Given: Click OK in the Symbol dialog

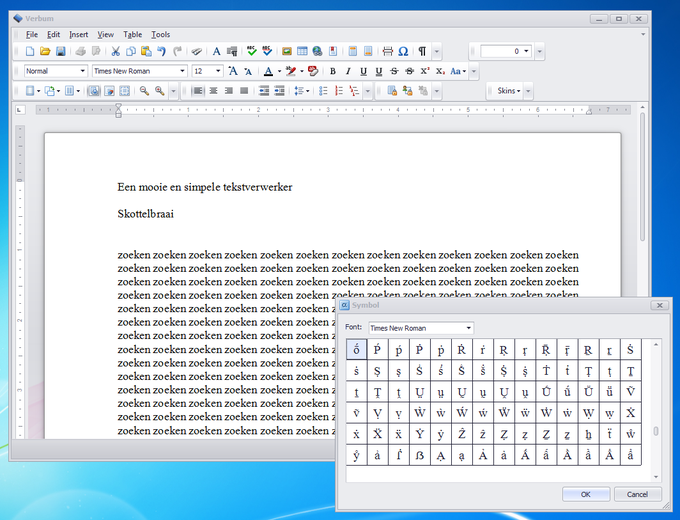Looking at the screenshot, I should click(x=585, y=494).
